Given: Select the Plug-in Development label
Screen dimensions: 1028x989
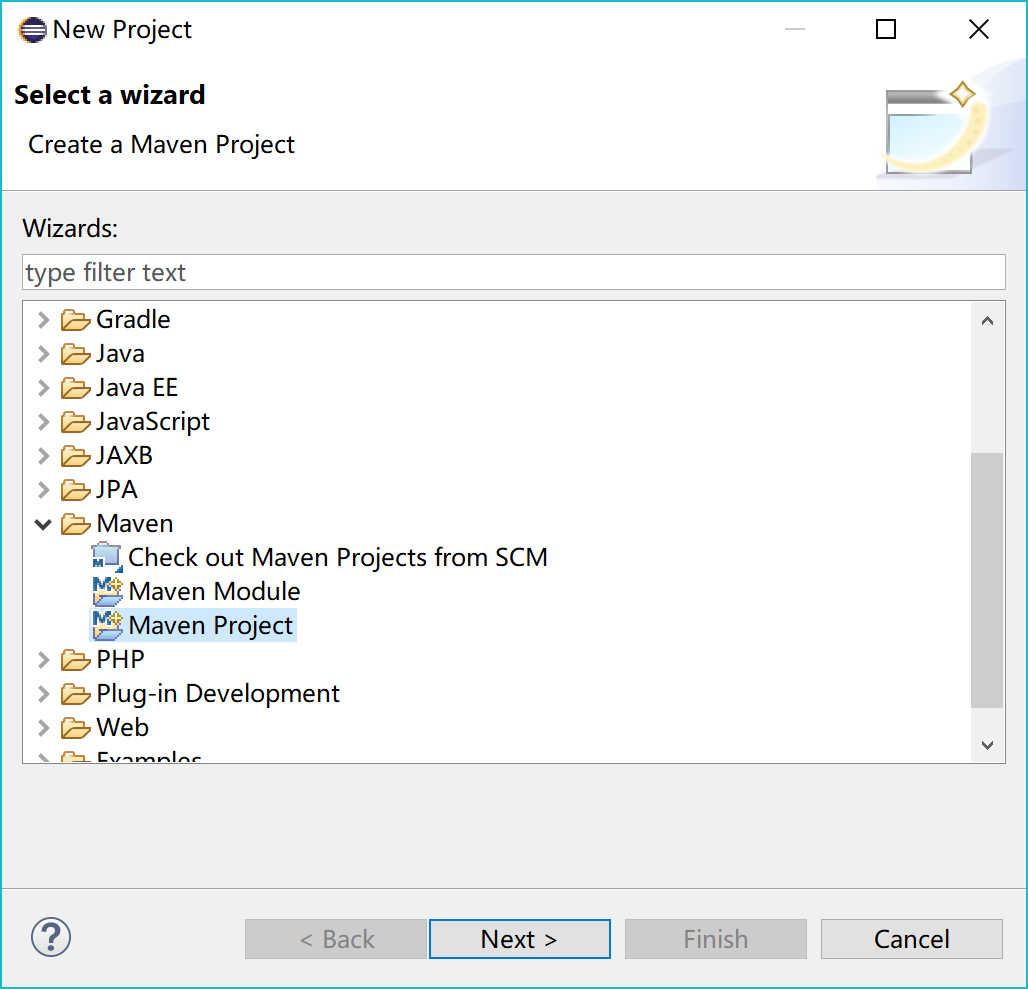Looking at the screenshot, I should pos(218,694).
